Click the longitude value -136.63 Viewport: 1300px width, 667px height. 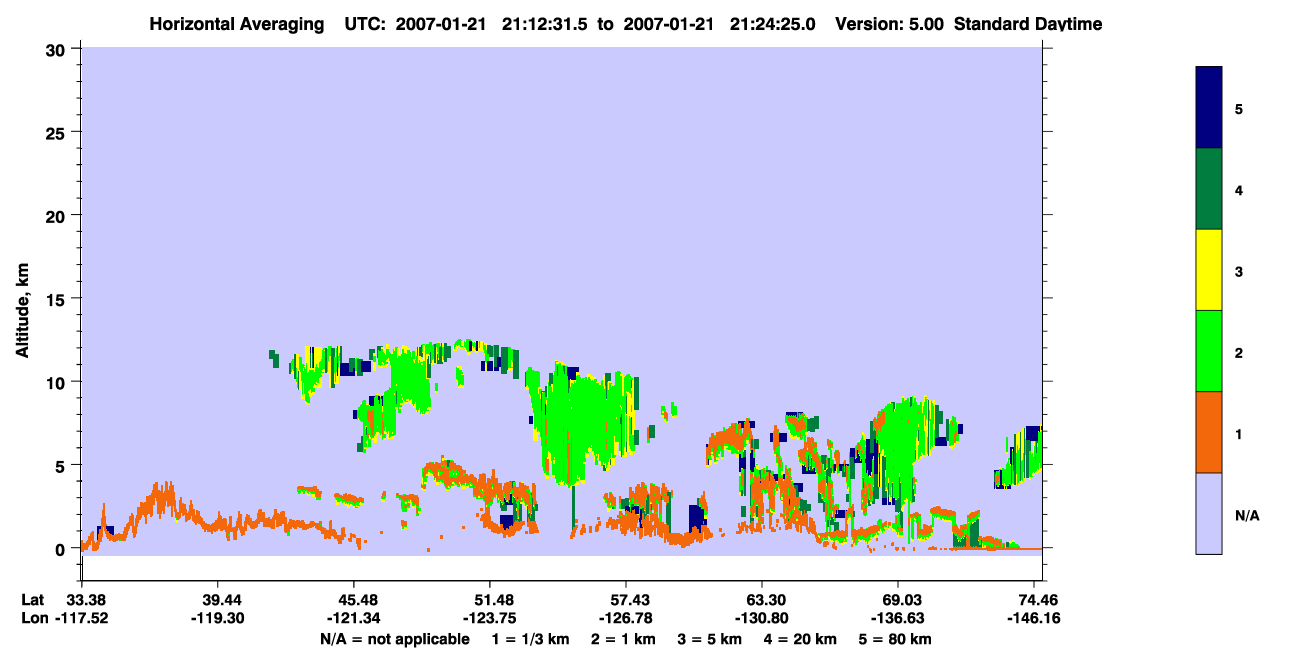click(898, 619)
